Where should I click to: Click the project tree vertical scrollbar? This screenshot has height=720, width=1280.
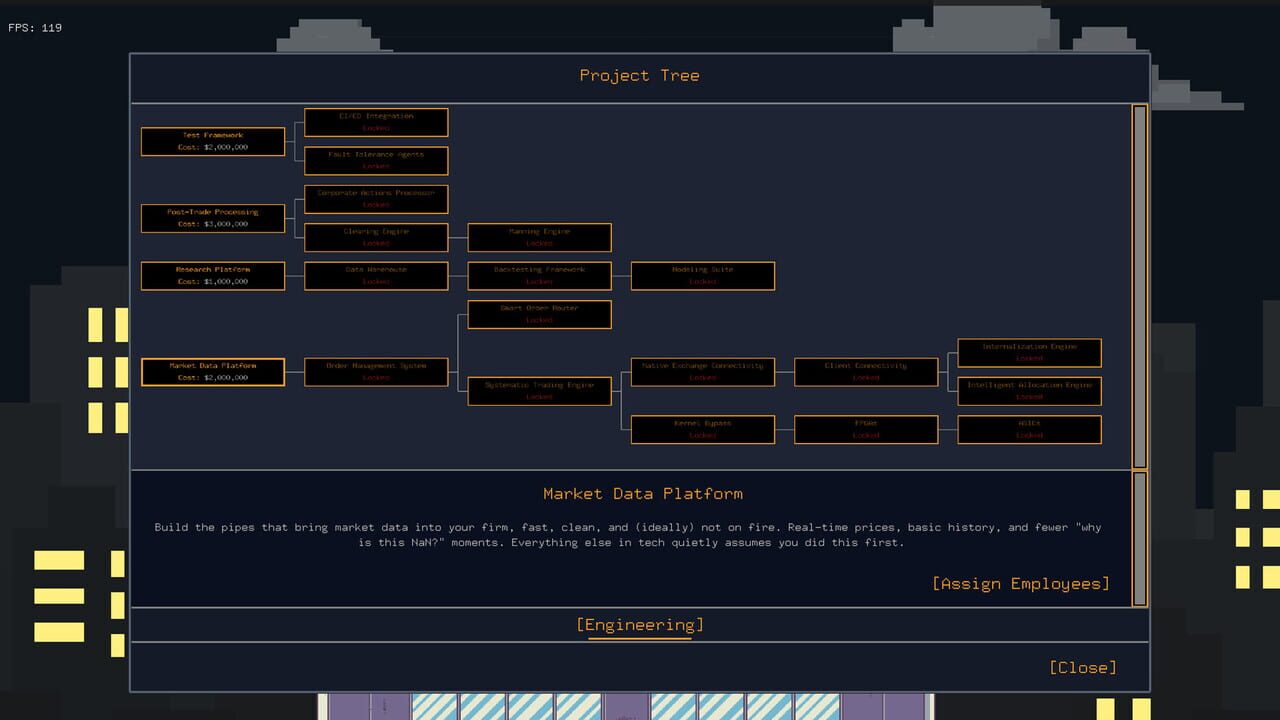tap(1139, 287)
